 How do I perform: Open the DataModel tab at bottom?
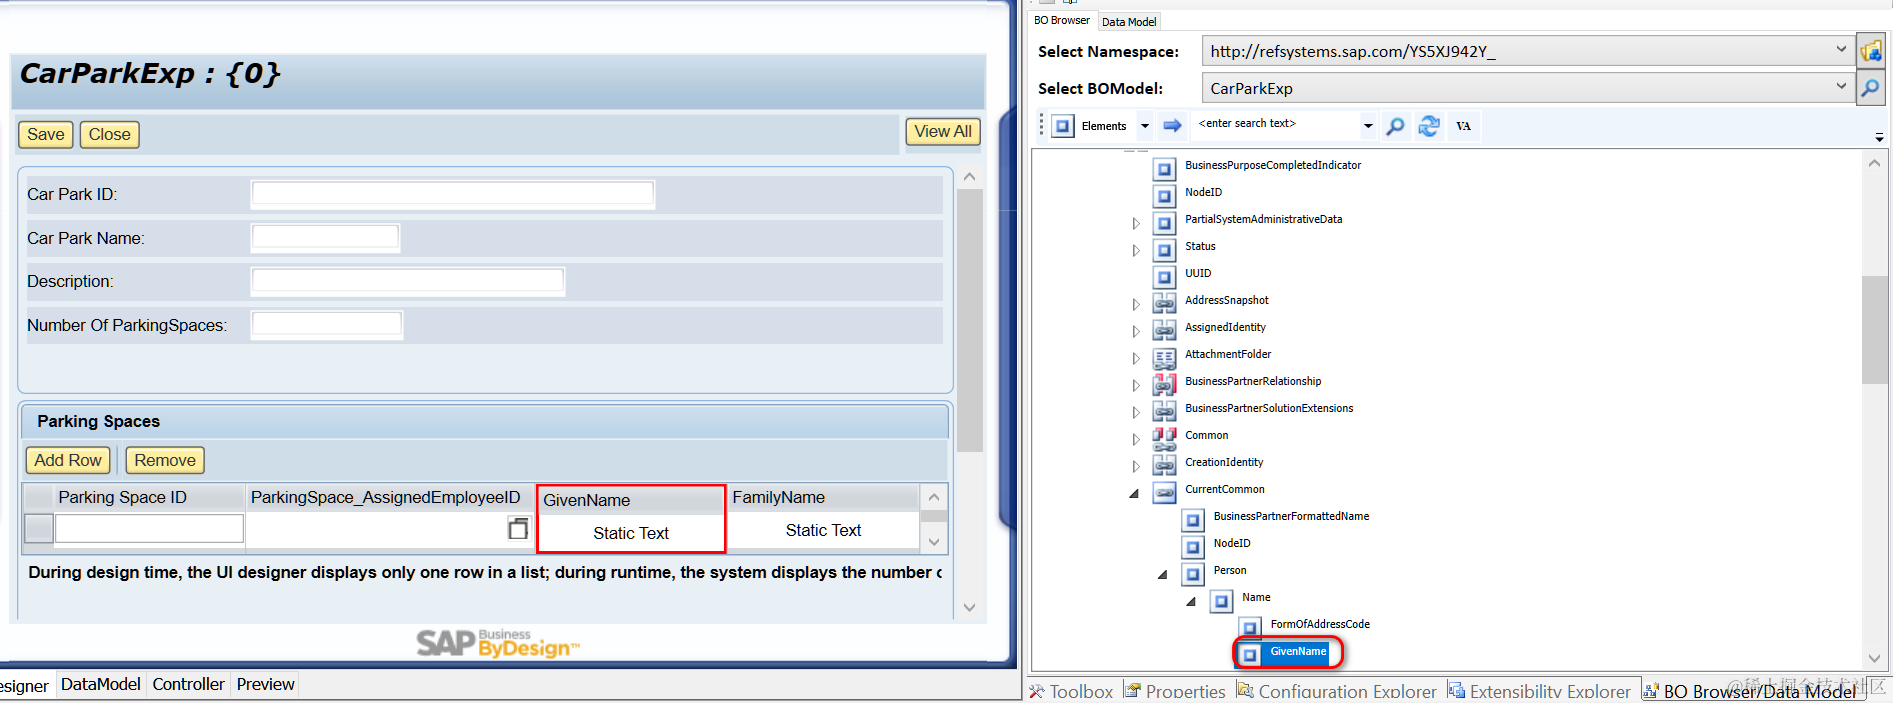[x=101, y=684]
